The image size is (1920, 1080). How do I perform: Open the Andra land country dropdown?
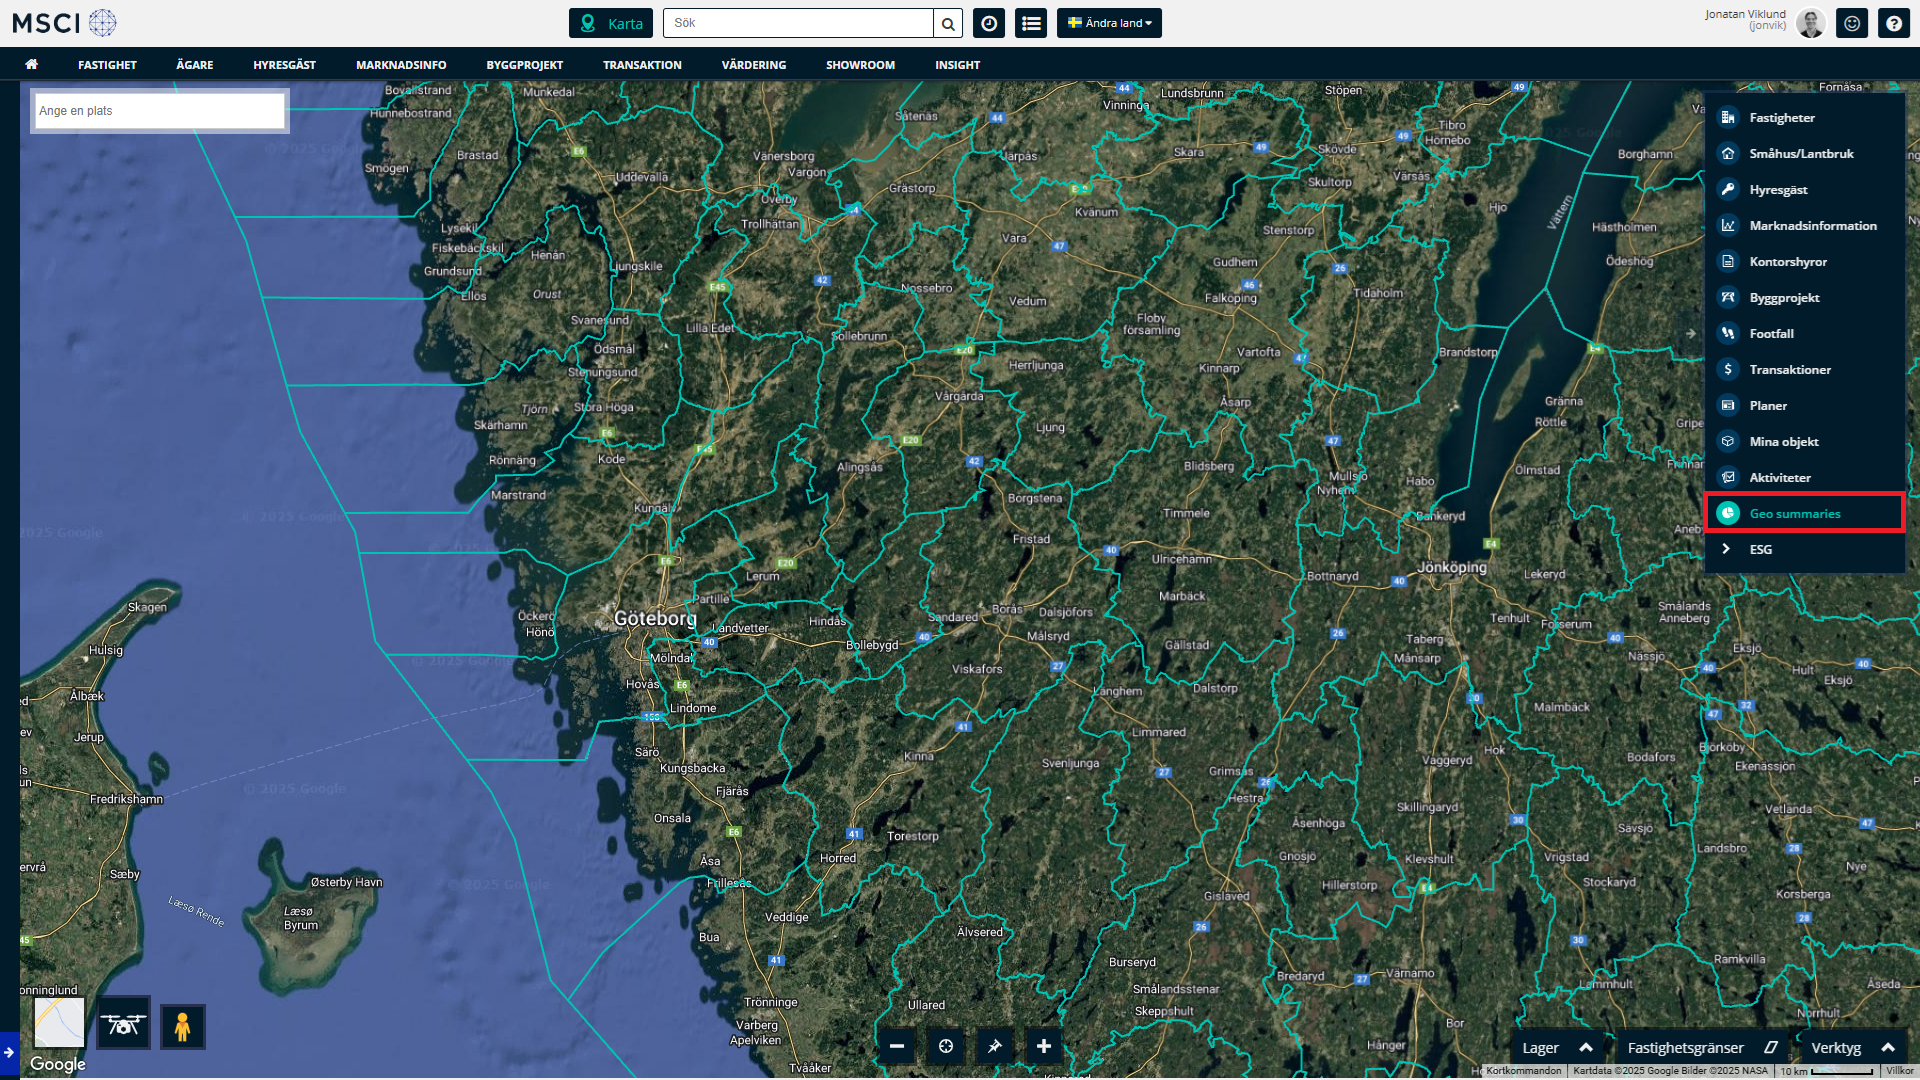[x=1109, y=23]
